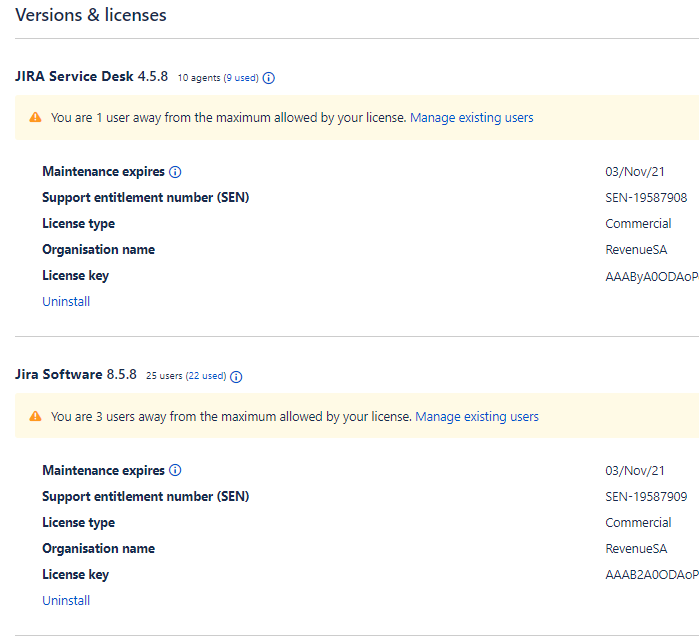Viewport: 699px width, 643px height.
Task: Click info icon beside Jira Software users count
Action: click(x=236, y=377)
